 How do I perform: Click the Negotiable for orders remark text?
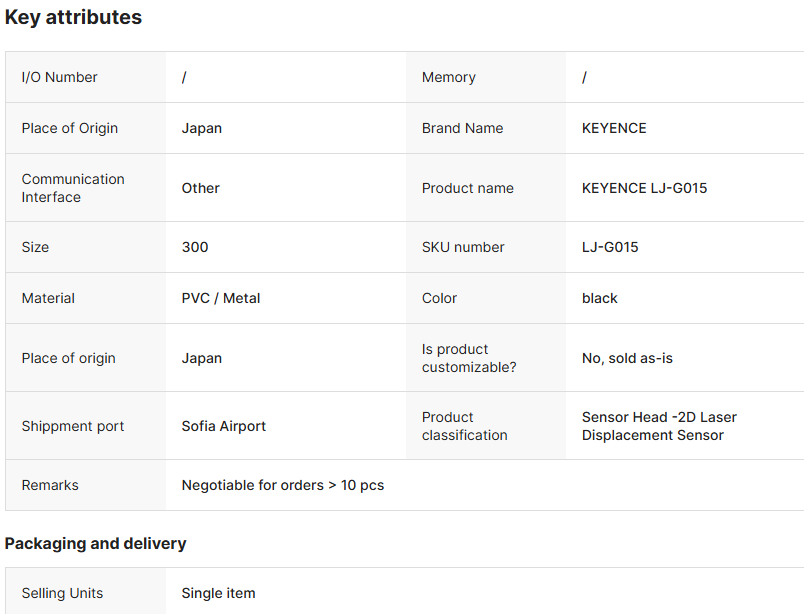pyautogui.click(x=283, y=485)
